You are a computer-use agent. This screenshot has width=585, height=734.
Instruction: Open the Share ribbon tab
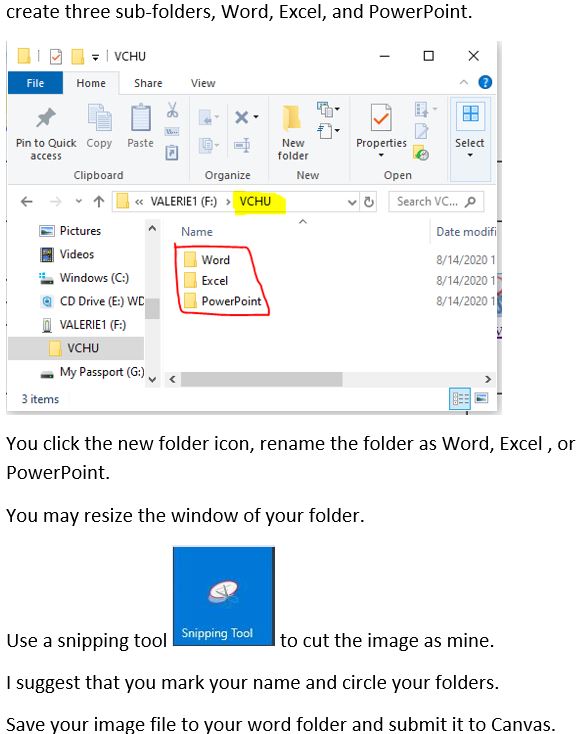[x=148, y=83]
